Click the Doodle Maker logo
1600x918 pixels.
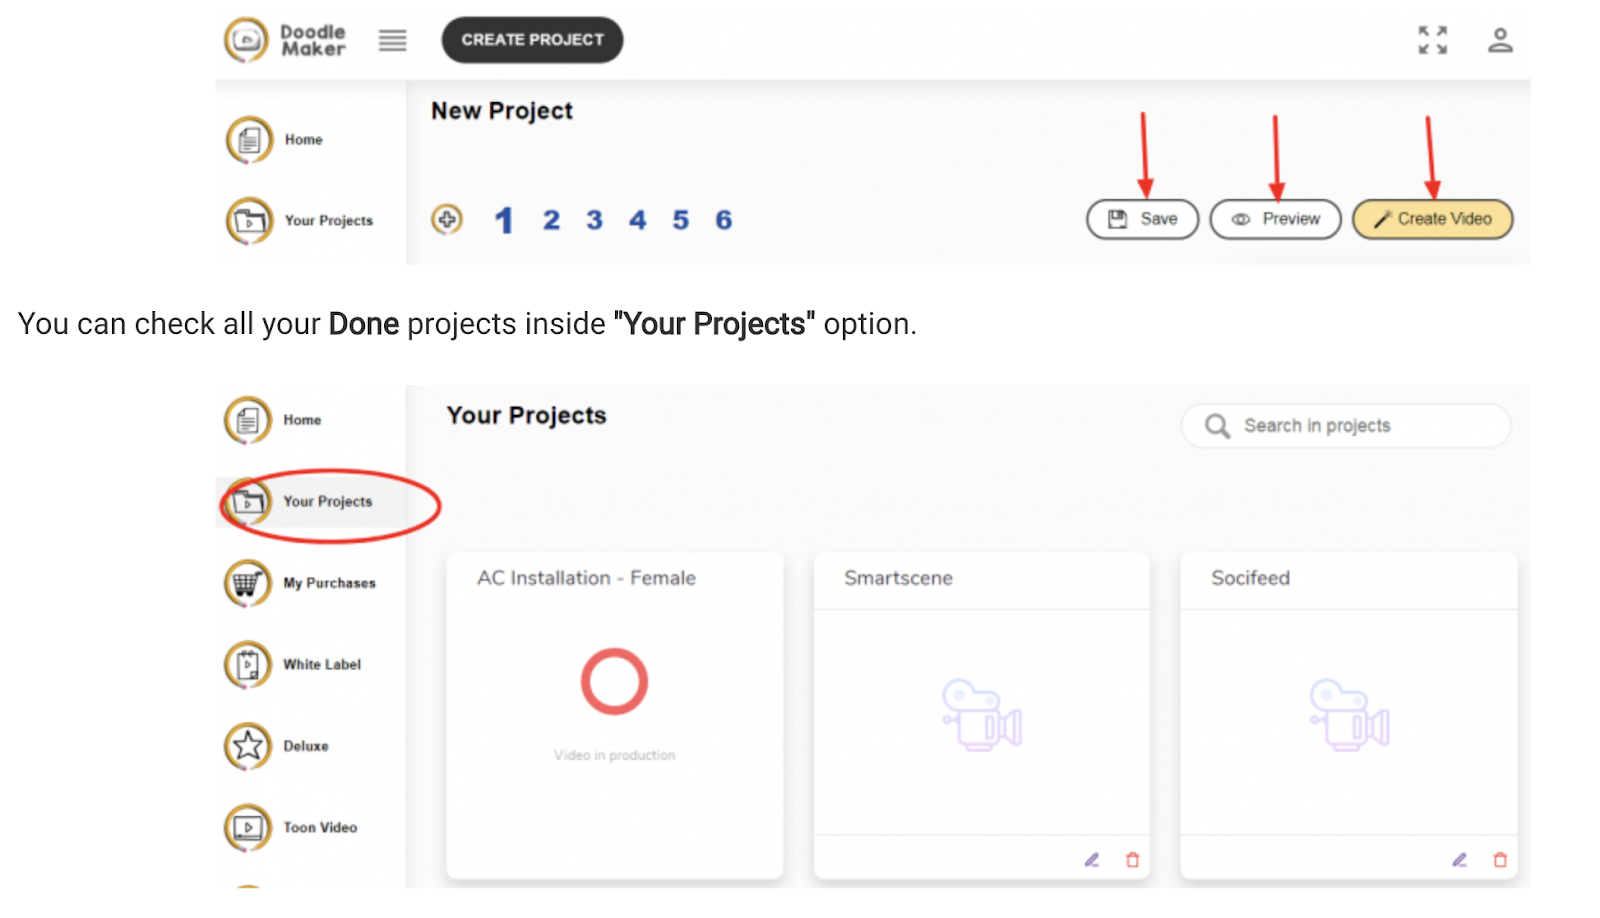pos(285,40)
